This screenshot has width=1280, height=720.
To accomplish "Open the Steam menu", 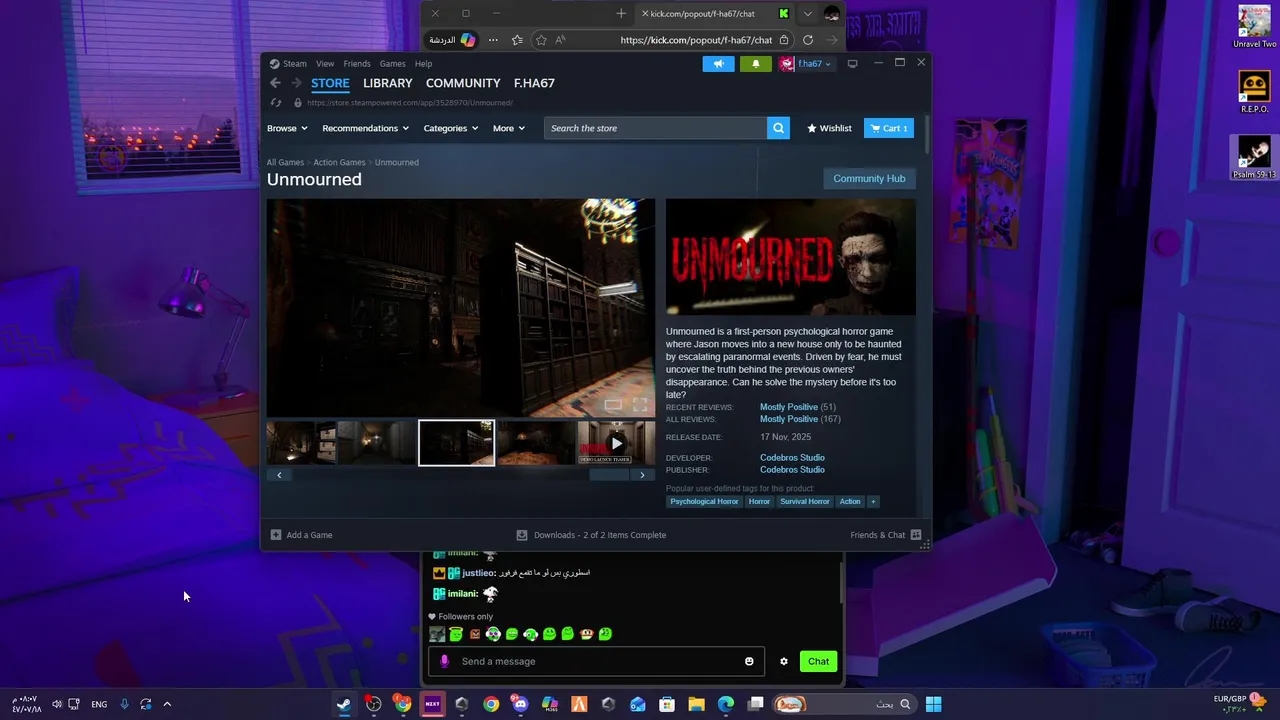I will click(294, 64).
